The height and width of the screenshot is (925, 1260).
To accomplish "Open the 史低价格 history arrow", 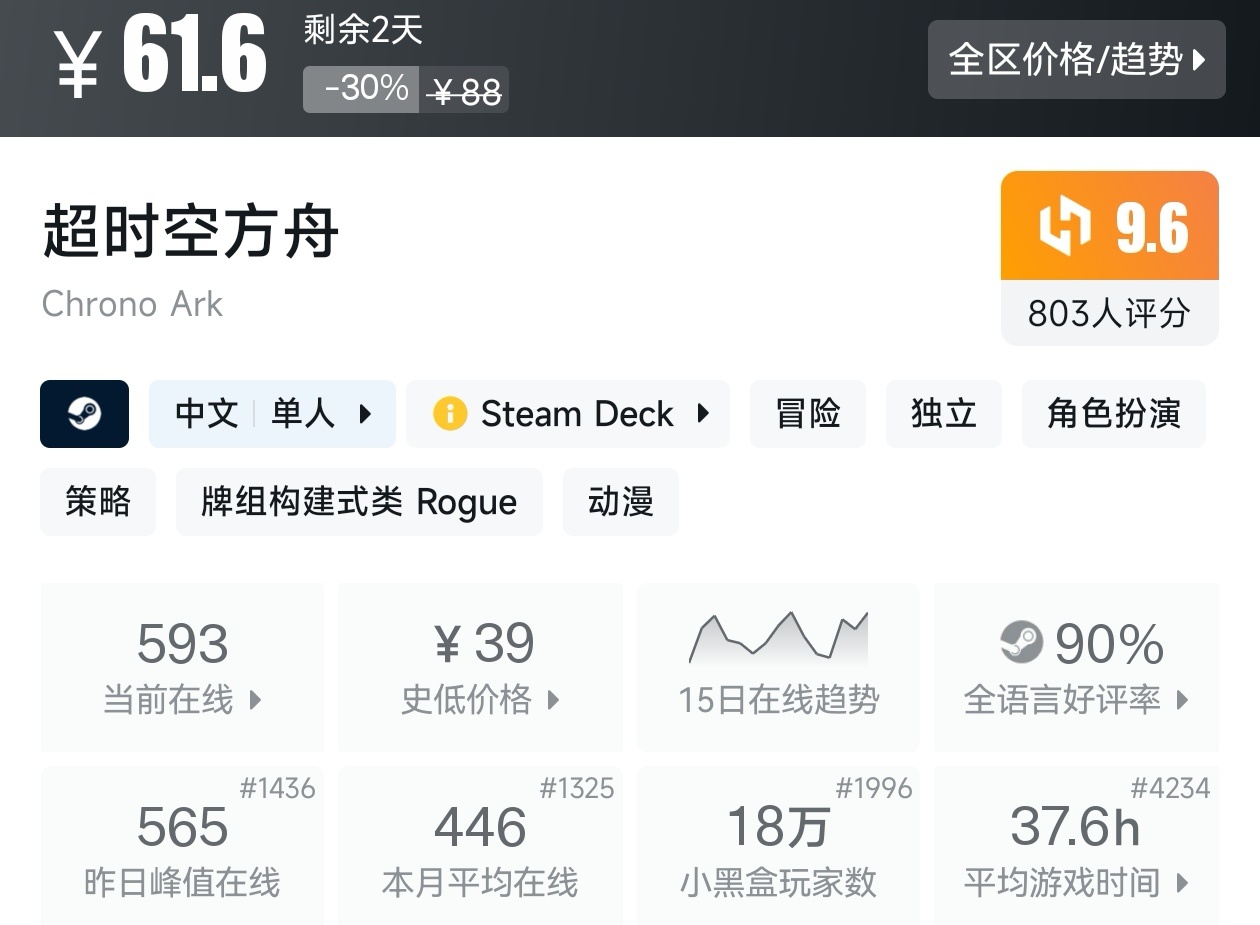I will click(x=553, y=700).
